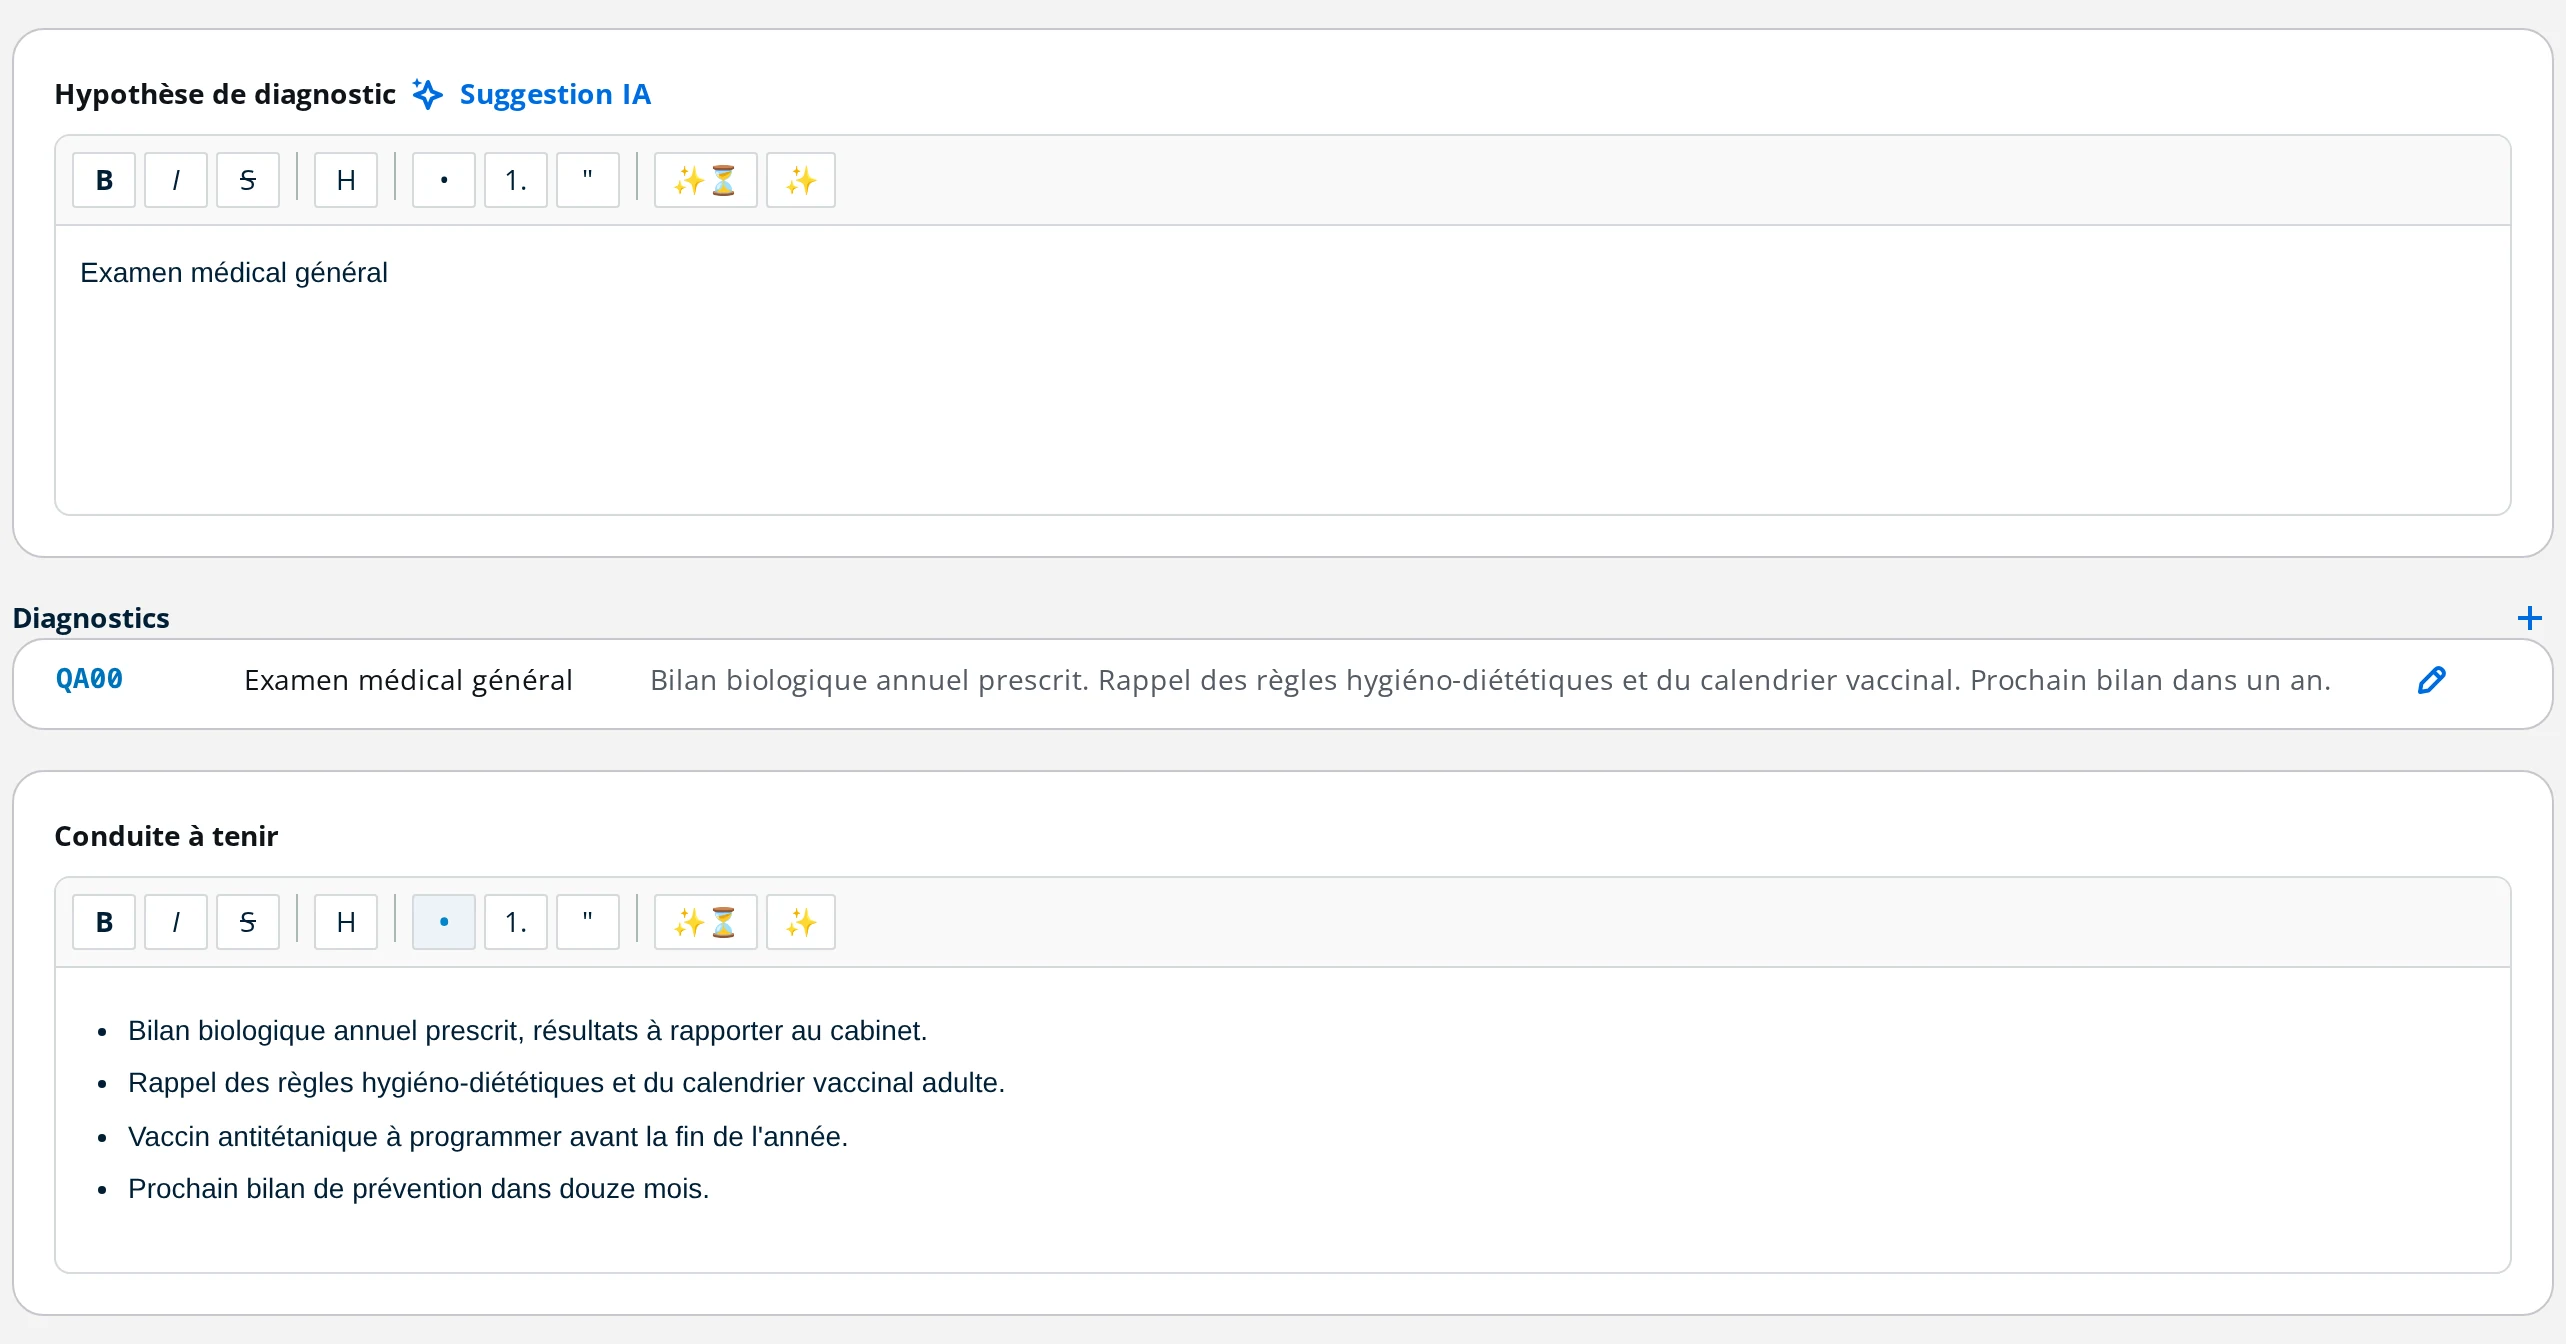Insert heading in Hypothèse de diagnostic editor
This screenshot has width=2566, height=1344.
[346, 180]
